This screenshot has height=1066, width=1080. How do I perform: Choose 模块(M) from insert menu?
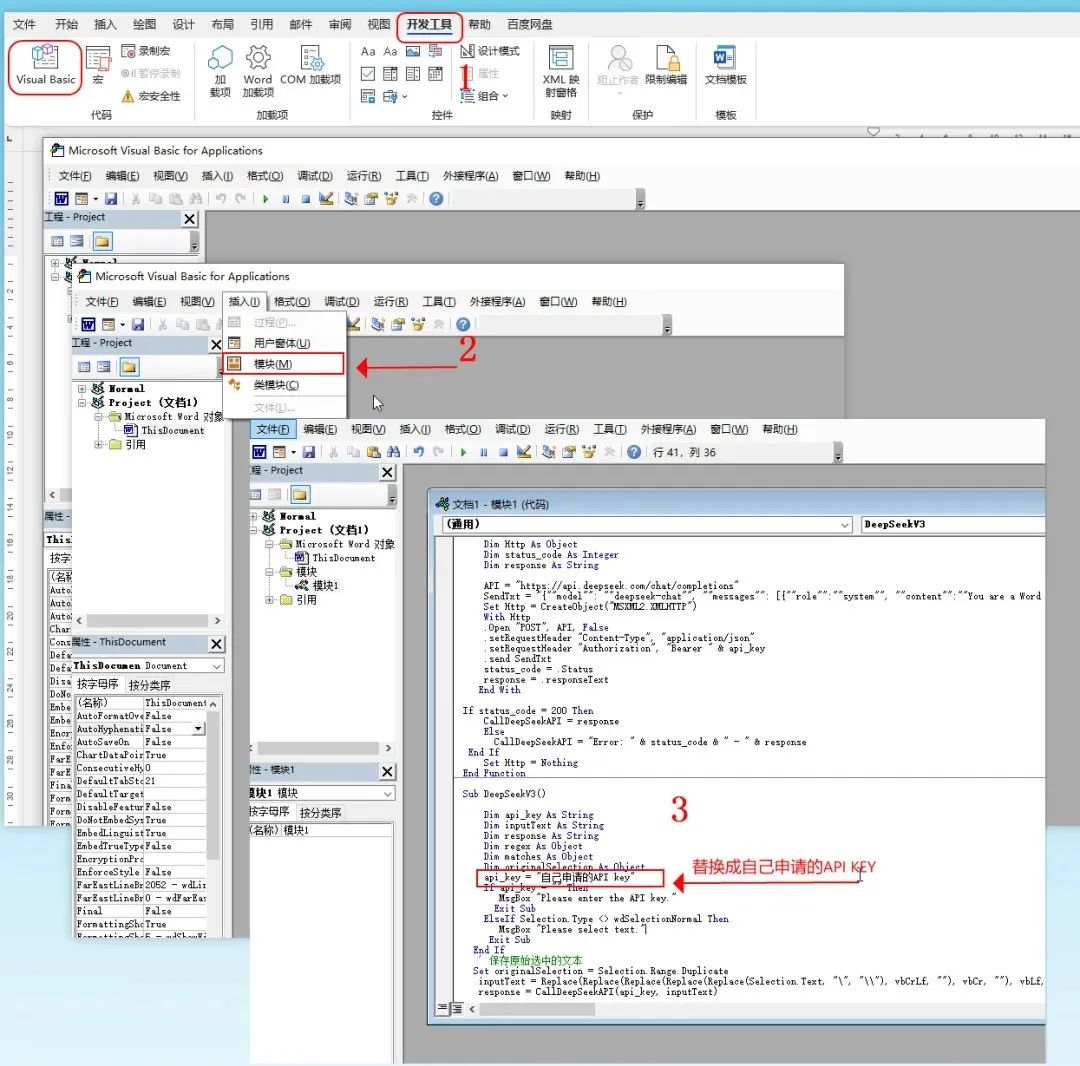click(284, 364)
